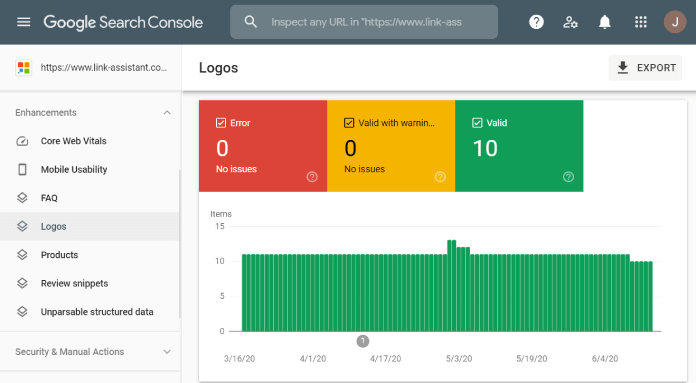
Task: Collapse the Enhancements section chevron
Action: coord(167,113)
